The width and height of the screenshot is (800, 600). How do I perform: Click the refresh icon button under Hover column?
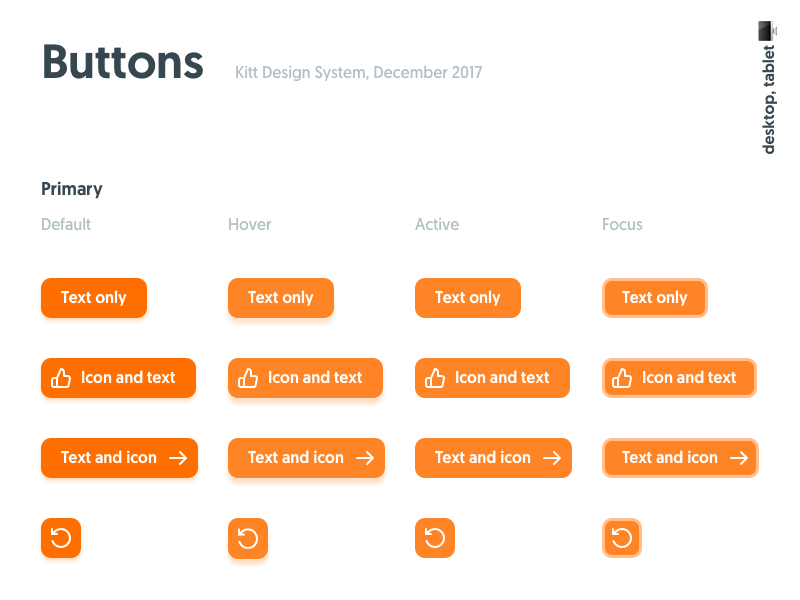pos(248,538)
